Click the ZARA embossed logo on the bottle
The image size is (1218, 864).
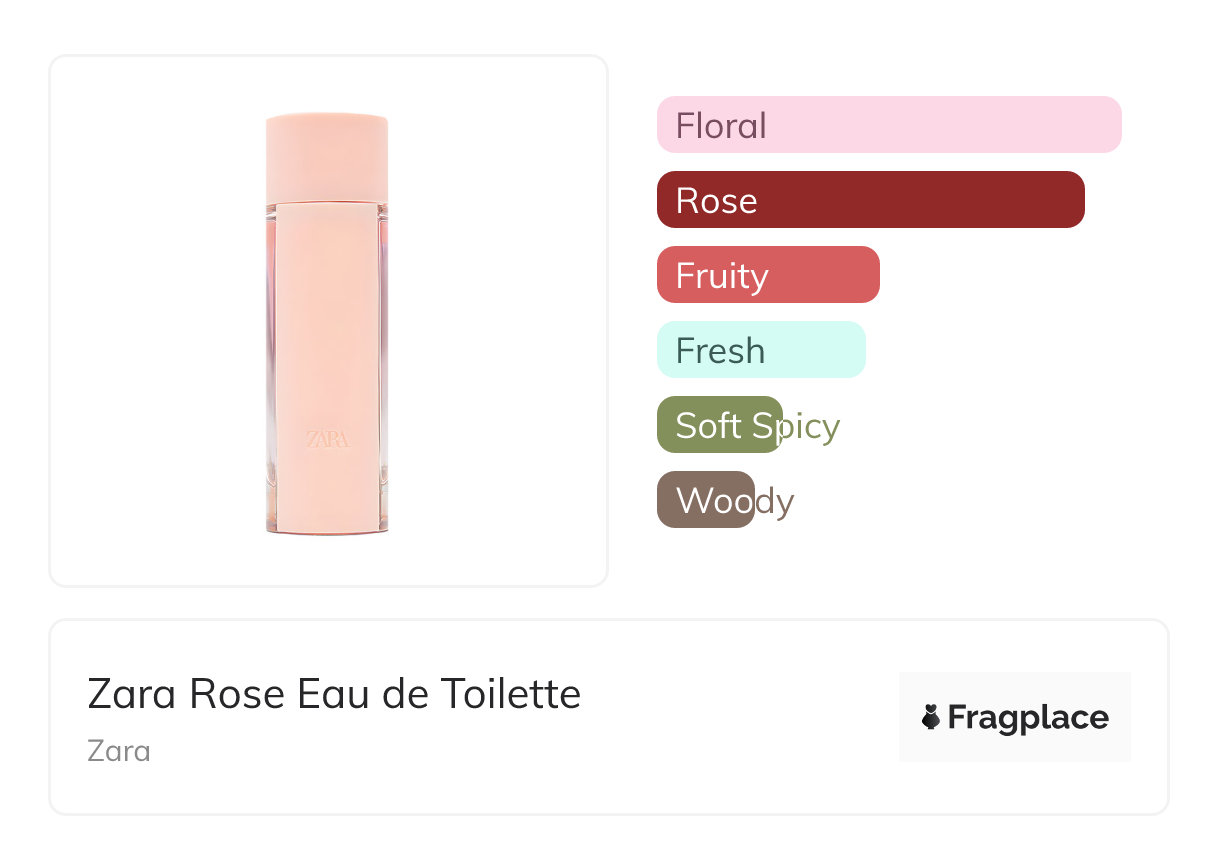tap(327, 439)
